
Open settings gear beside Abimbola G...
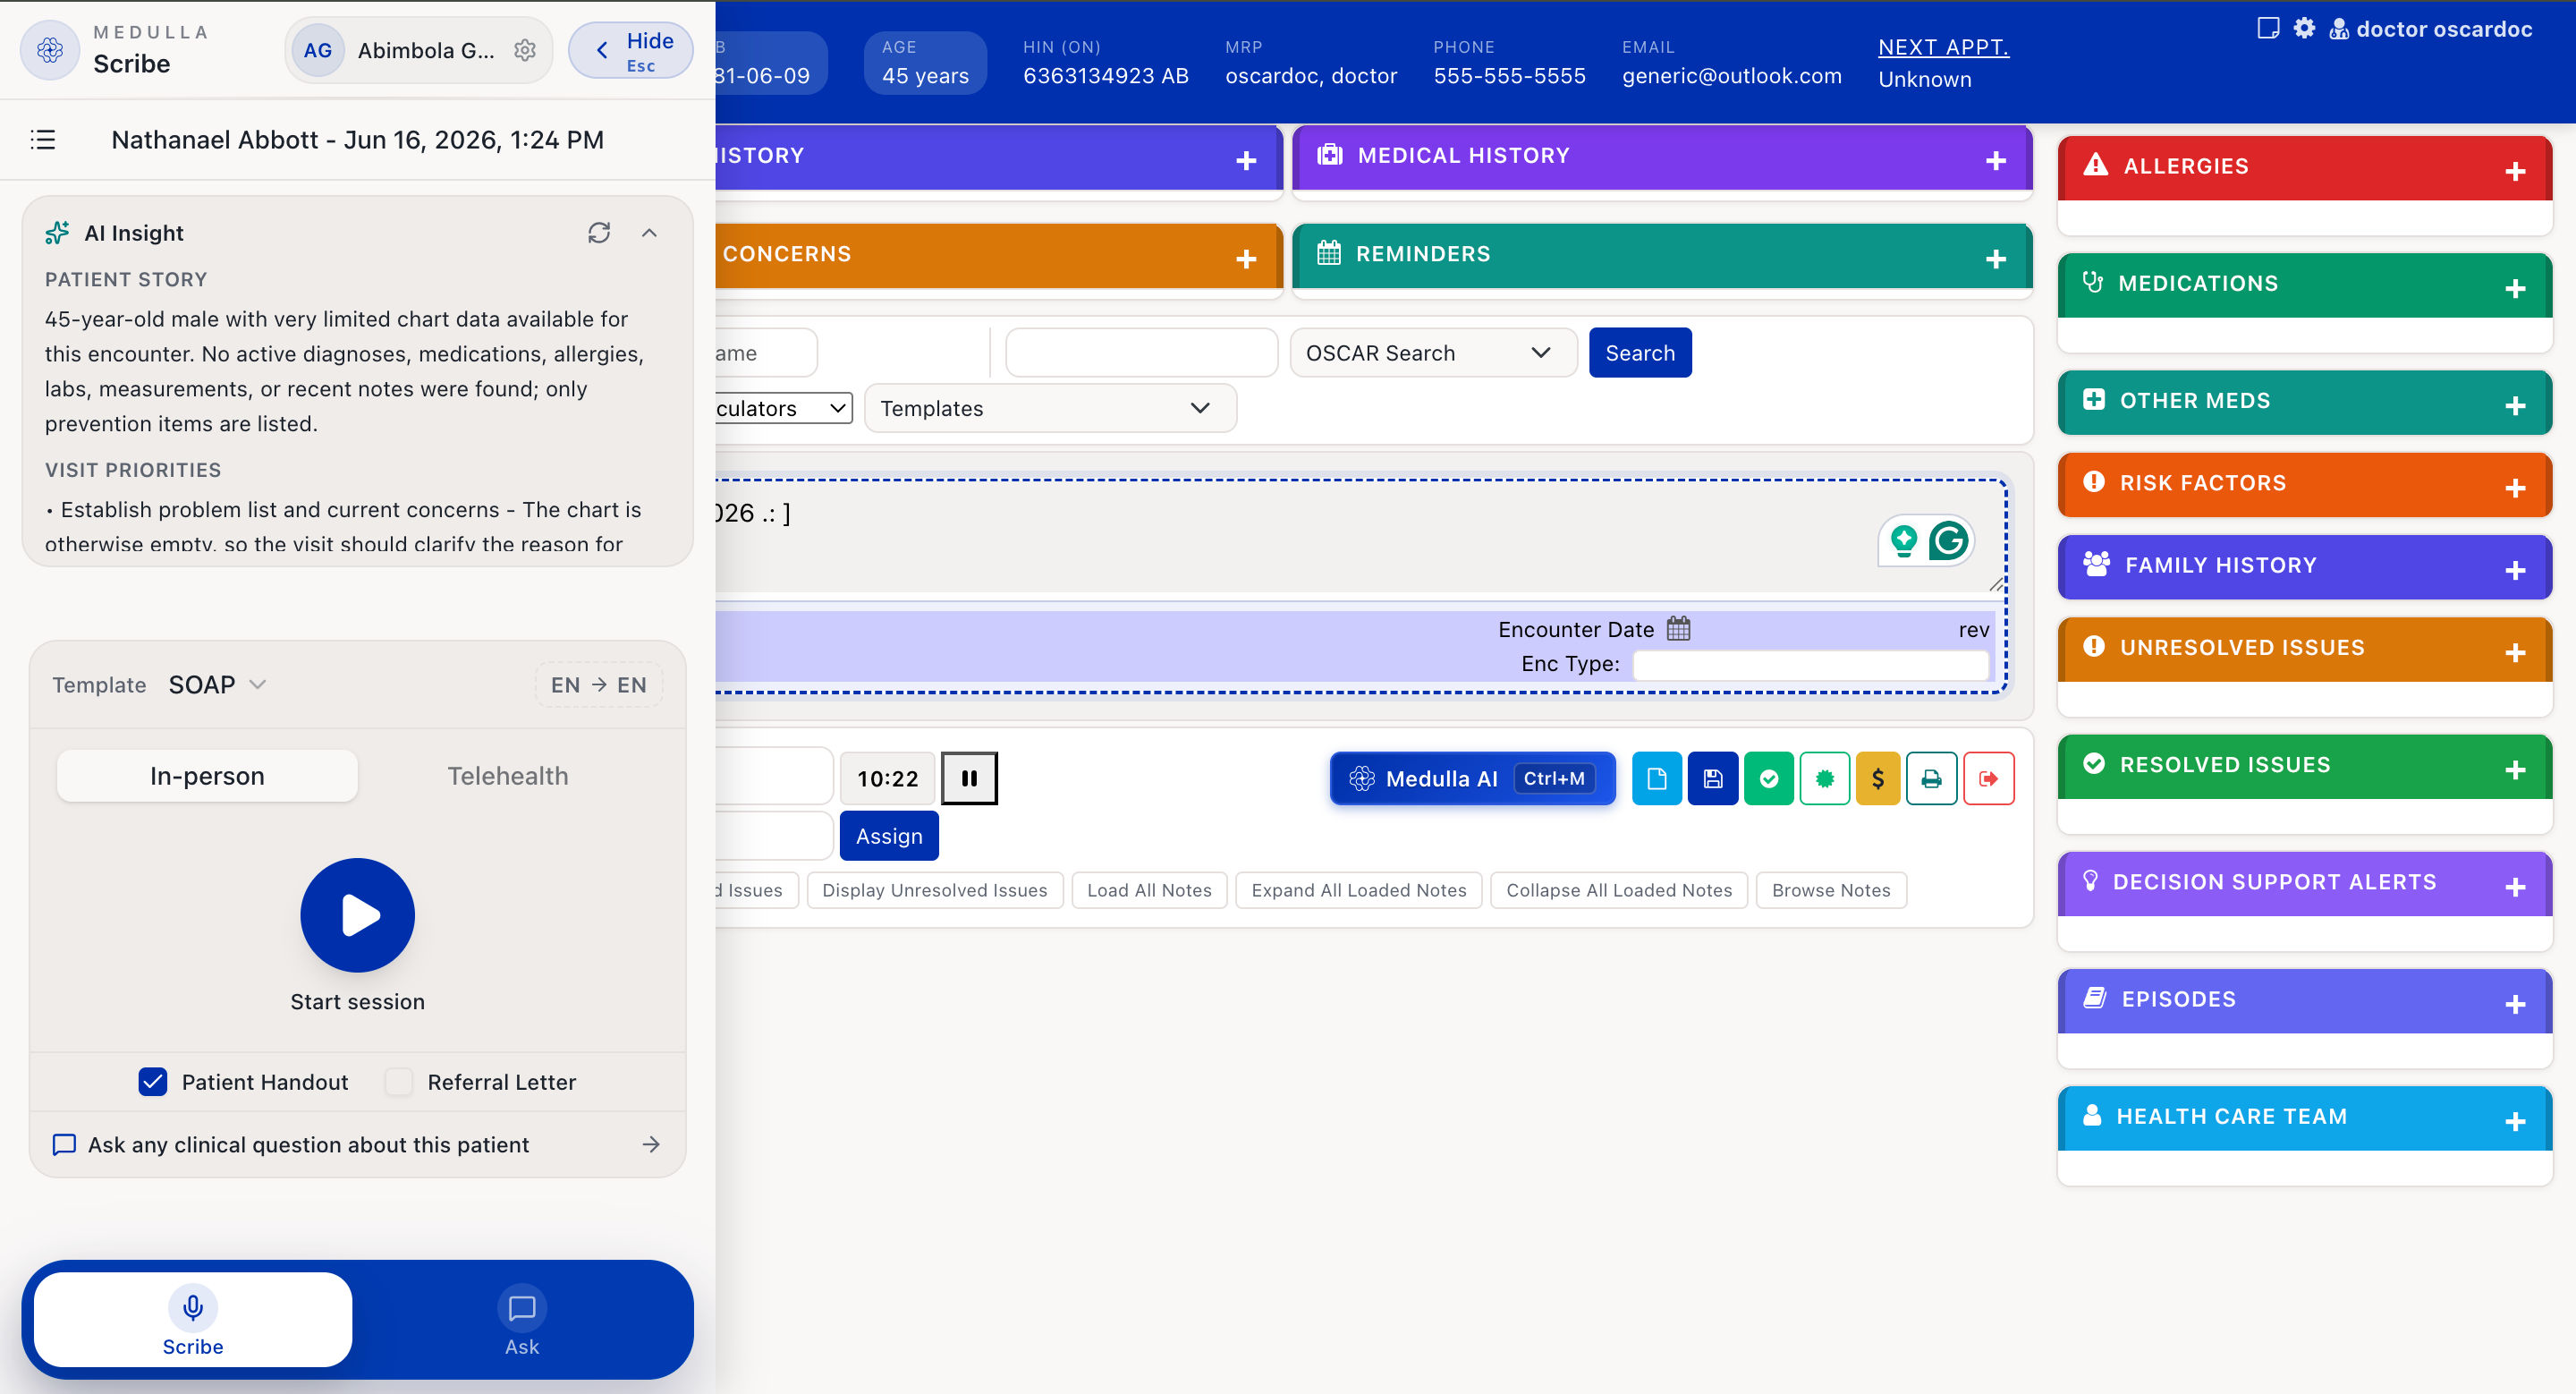tap(525, 50)
